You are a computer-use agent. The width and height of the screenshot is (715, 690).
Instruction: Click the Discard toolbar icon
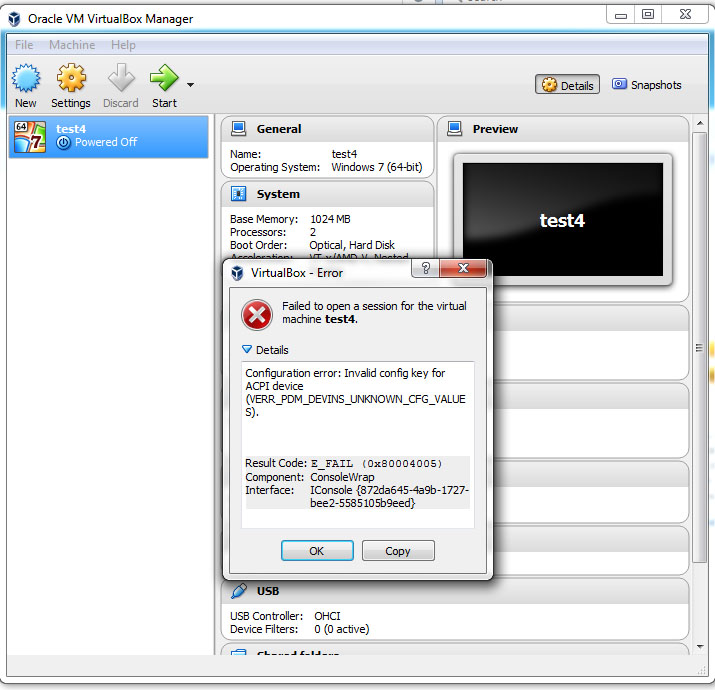[121, 79]
